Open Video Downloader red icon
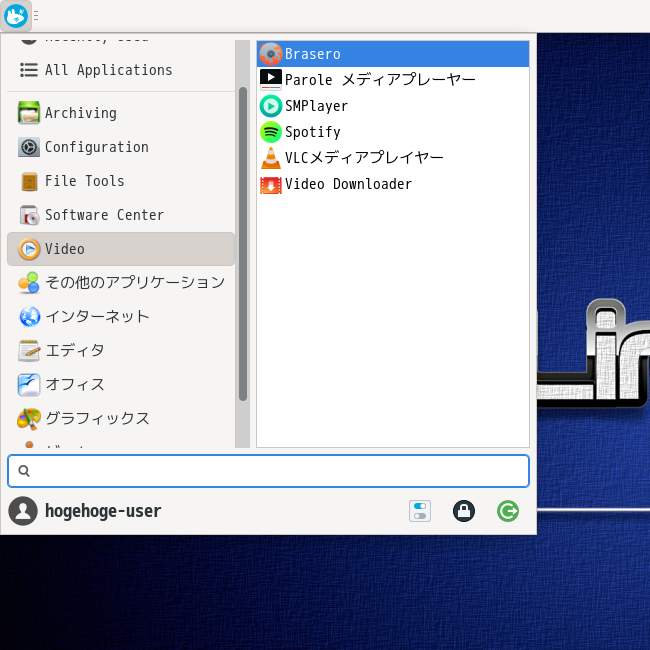This screenshot has height=650, width=650. pyautogui.click(x=271, y=184)
